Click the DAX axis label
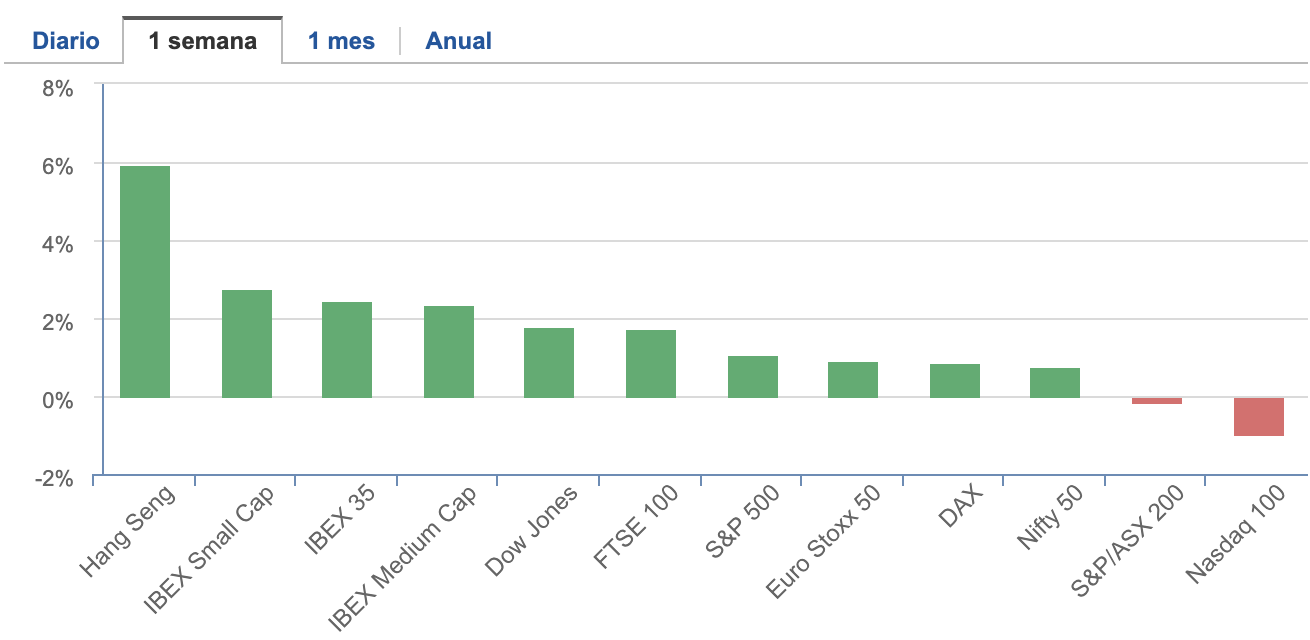Image resolution: width=1310 pixels, height=640 pixels. tap(962, 506)
